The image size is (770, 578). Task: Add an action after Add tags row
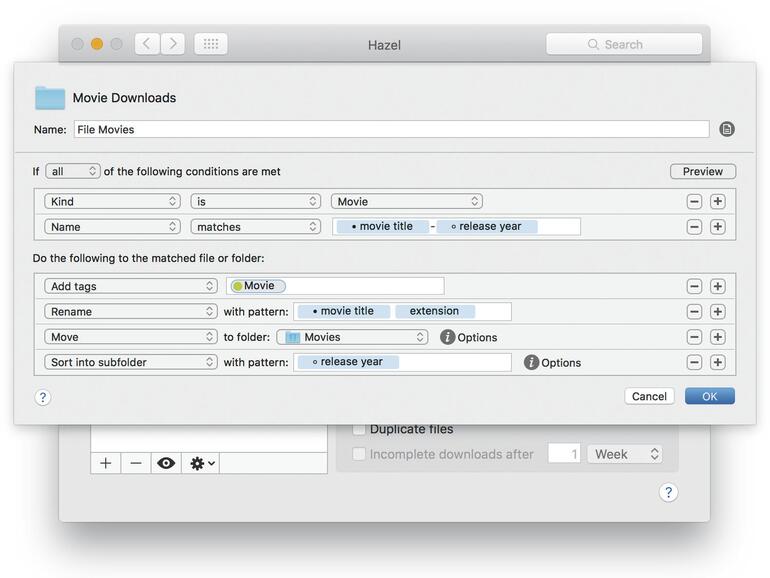click(x=717, y=286)
